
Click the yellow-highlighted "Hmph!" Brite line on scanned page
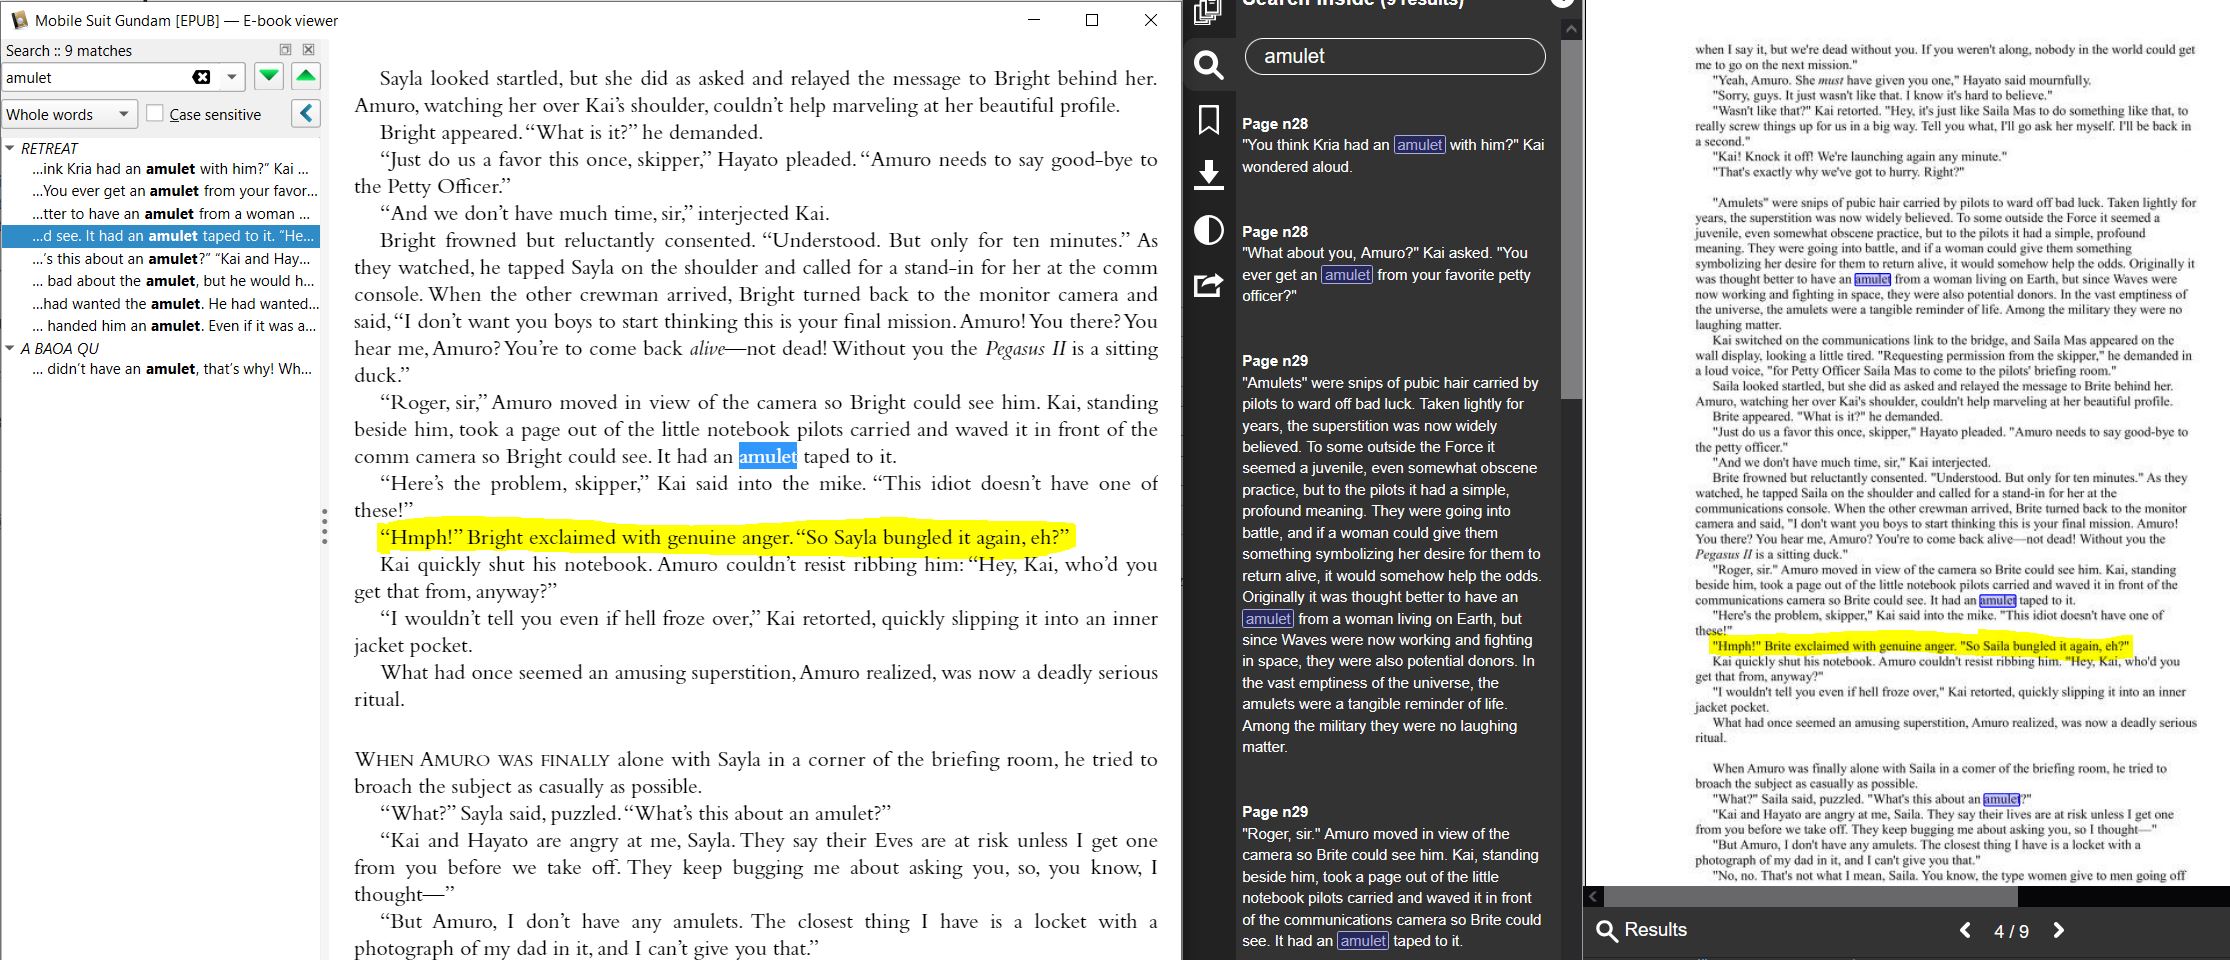[1921, 645]
